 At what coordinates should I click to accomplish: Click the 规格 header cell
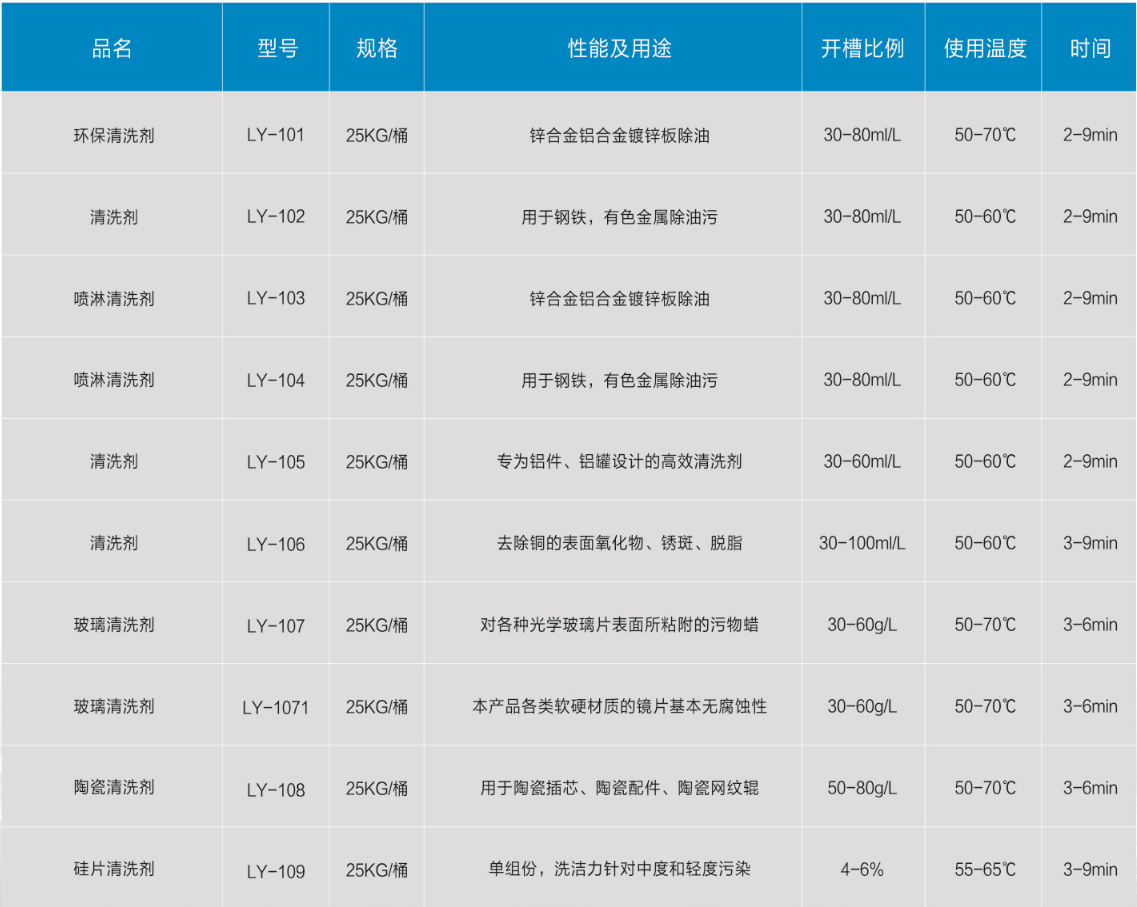click(377, 49)
